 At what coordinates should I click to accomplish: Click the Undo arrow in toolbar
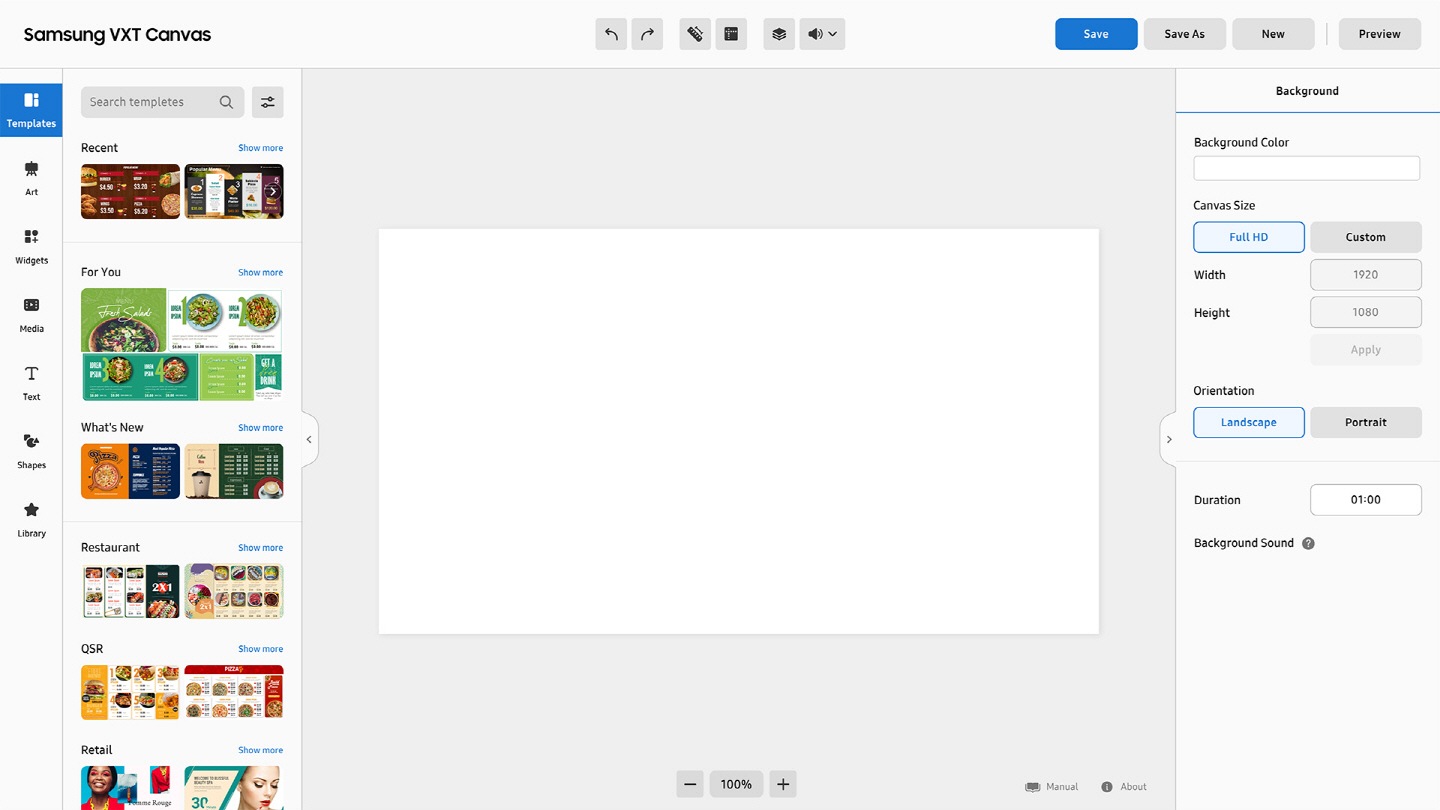(611, 34)
